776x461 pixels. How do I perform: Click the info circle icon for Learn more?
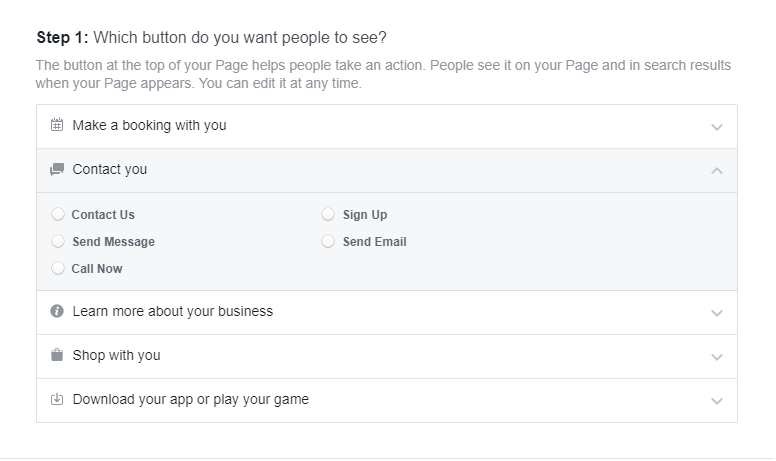click(57, 311)
